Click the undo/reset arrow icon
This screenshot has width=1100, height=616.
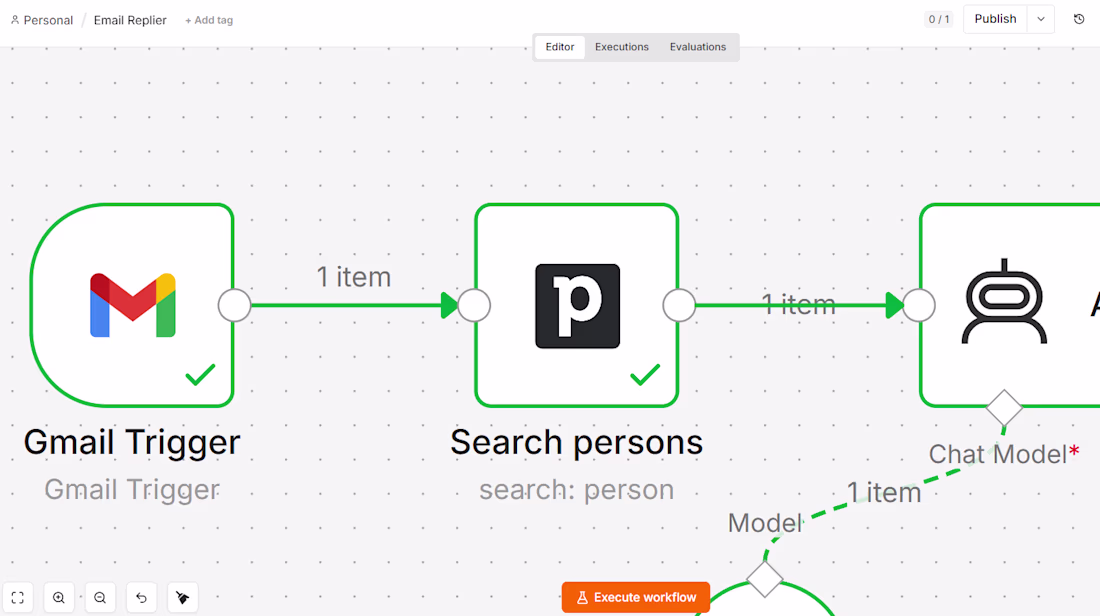pyautogui.click(x=142, y=598)
